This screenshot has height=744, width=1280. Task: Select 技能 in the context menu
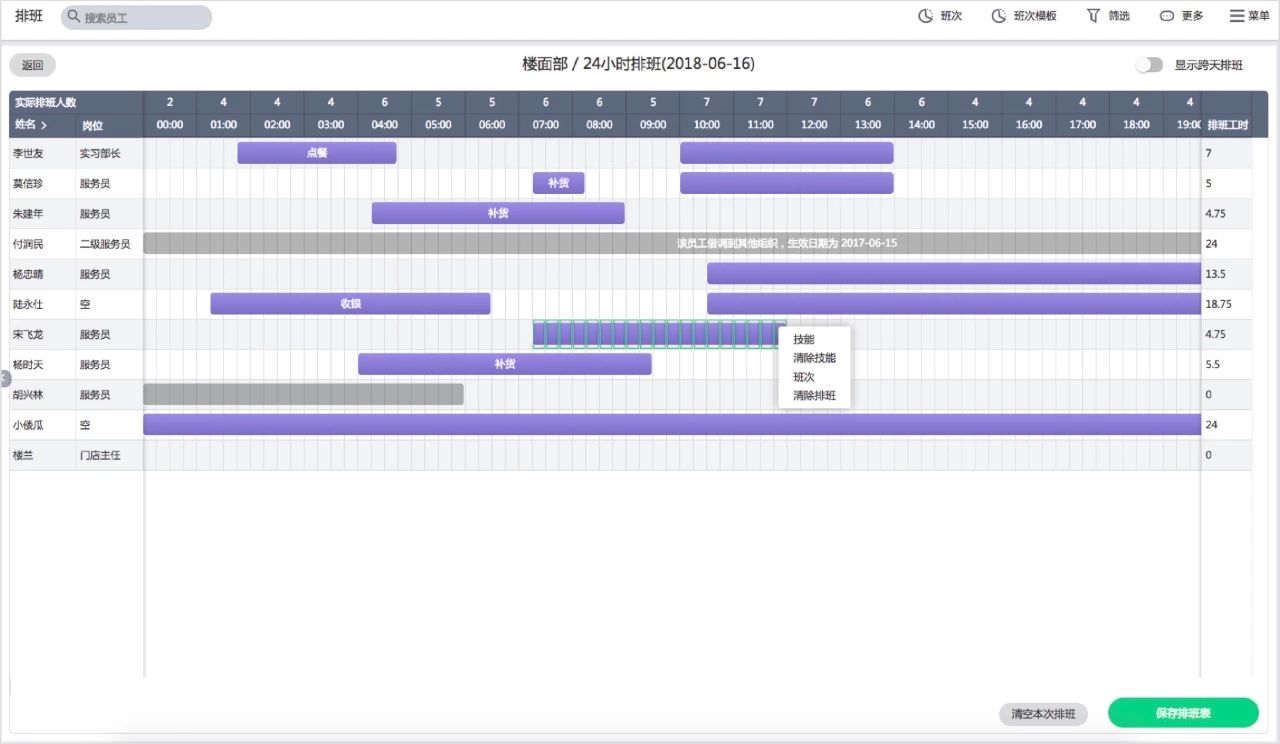tap(803, 339)
